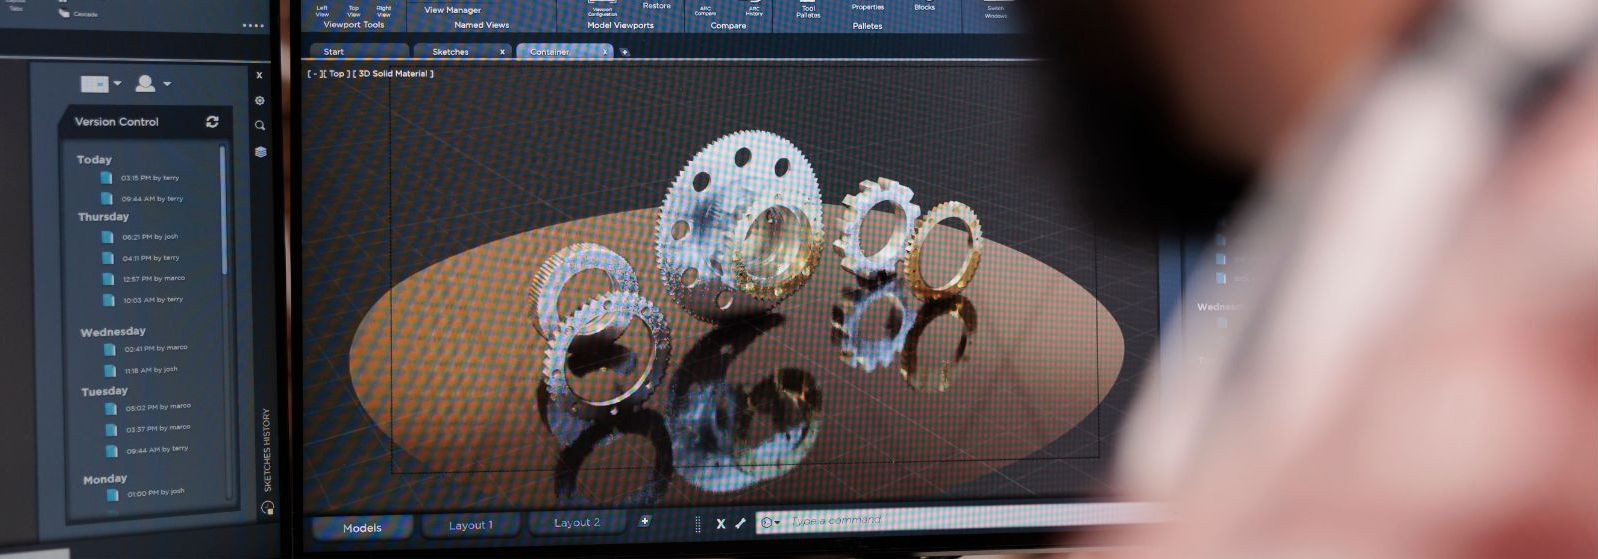Click the Version Control list scrollbar
Image resolution: width=1598 pixels, height=559 pixels.
223,210
